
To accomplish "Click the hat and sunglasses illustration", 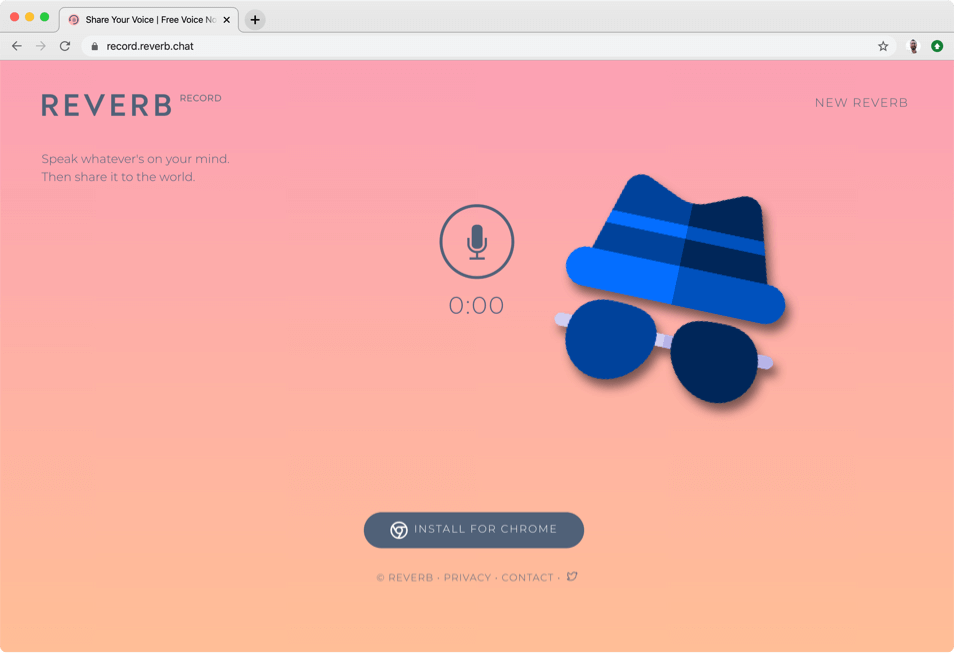I will pyautogui.click(x=670, y=288).
